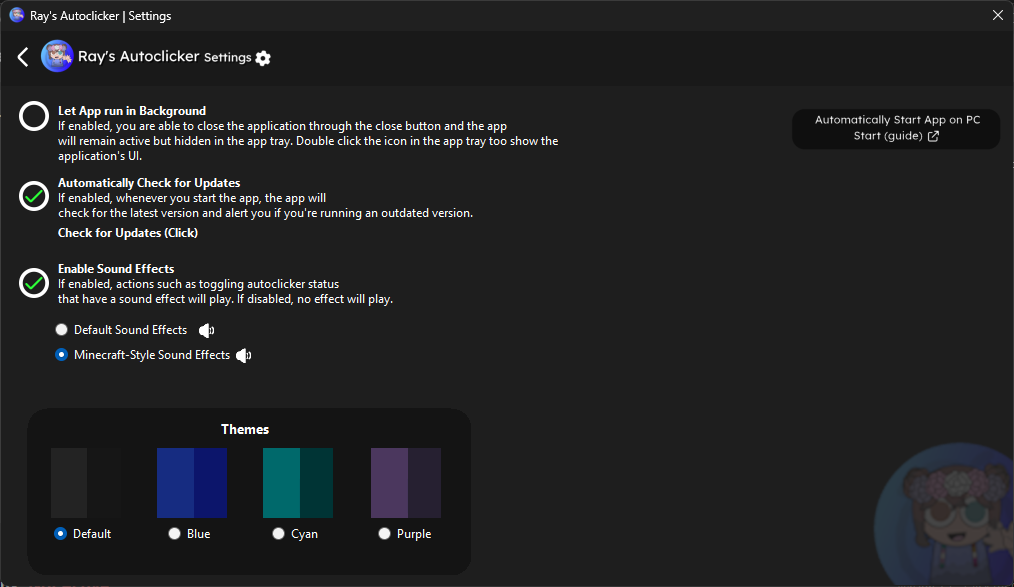Click the external link icon on the startup guide
The width and height of the screenshot is (1014, 587).
pyautogui.click(x=933, y=136)
